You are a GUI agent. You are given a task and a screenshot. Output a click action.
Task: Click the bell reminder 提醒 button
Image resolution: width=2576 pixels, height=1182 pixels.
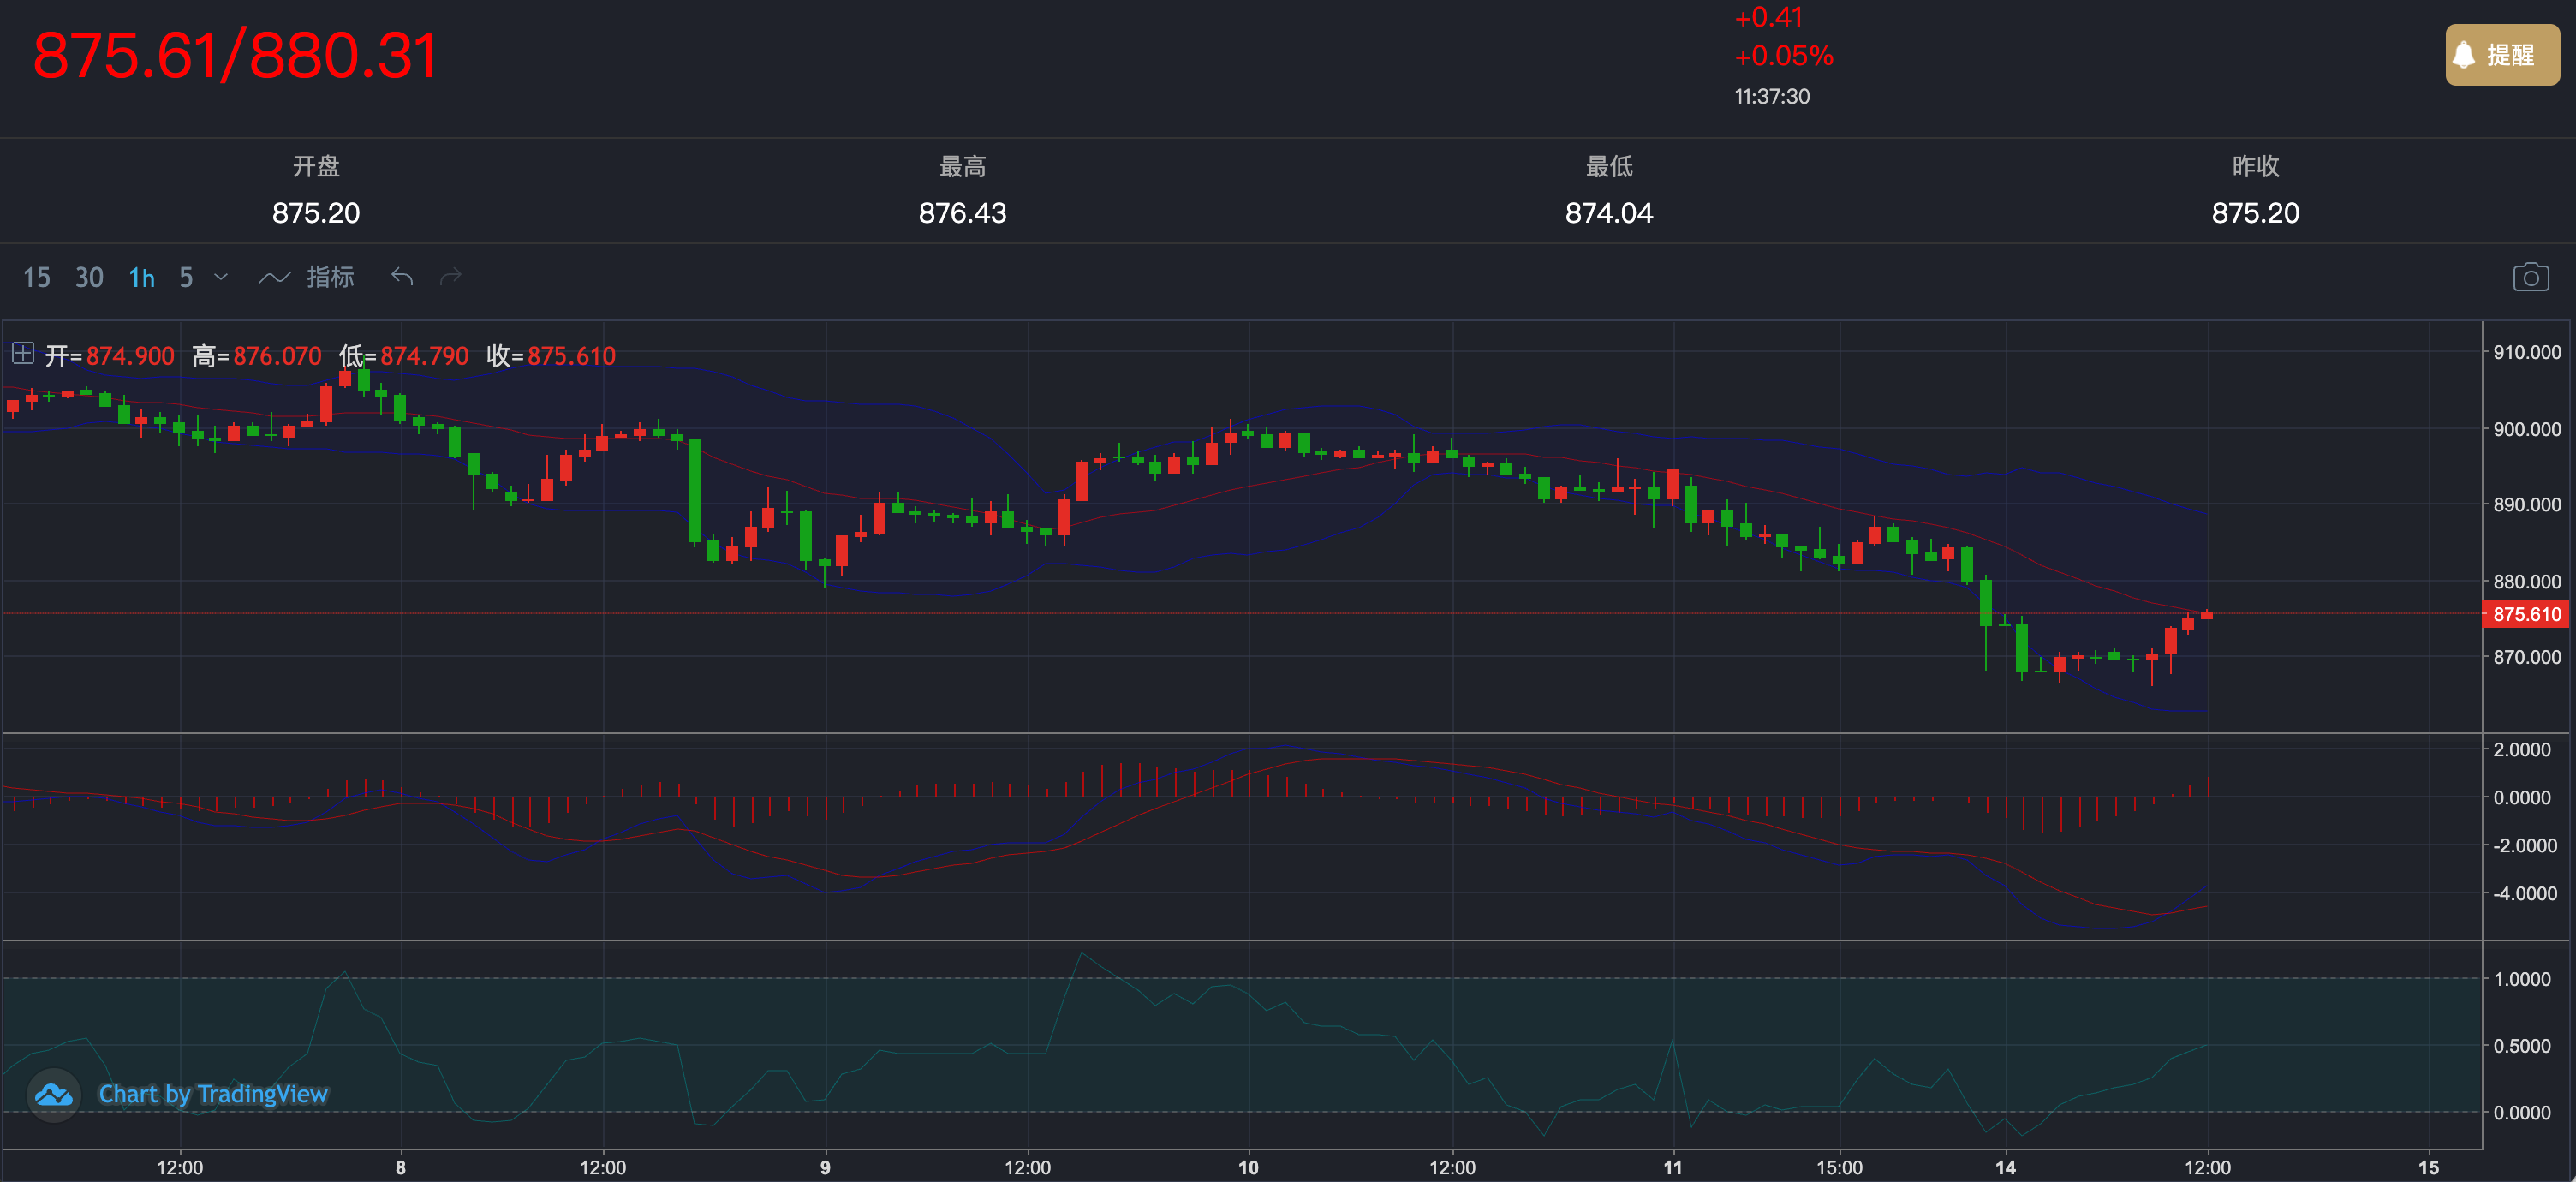point(2501,55)
